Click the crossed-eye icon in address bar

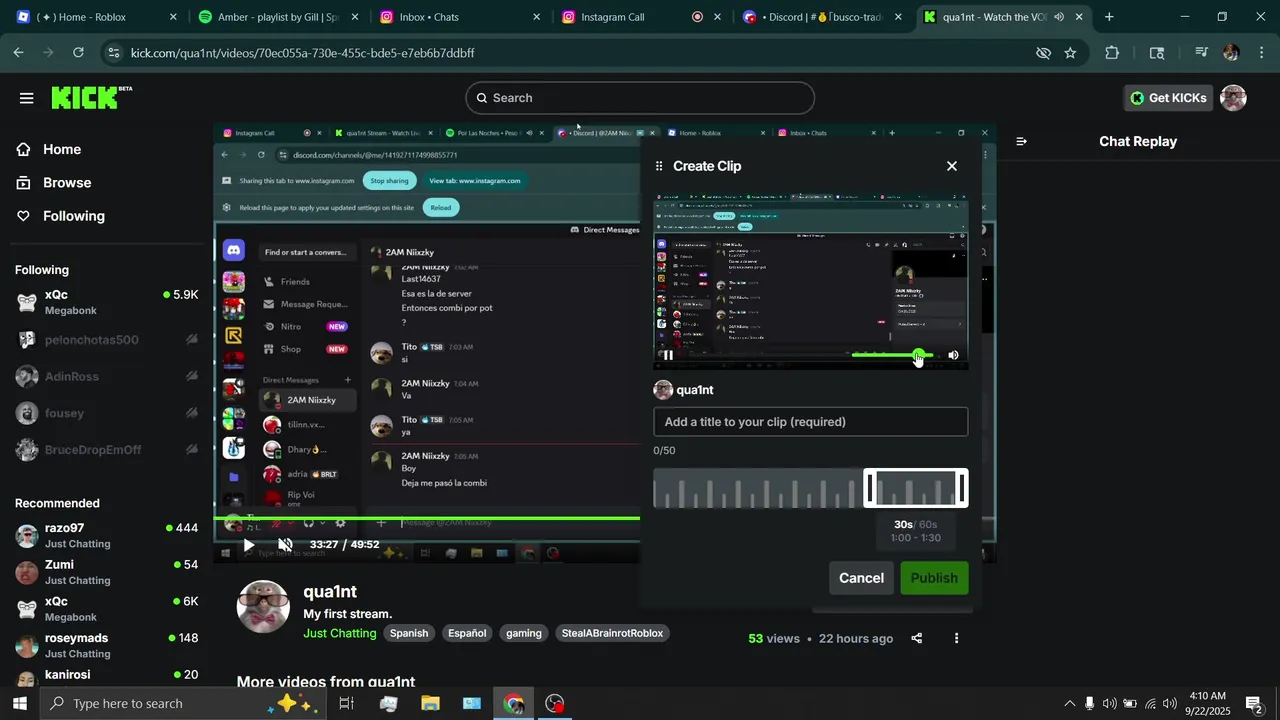(x=1043, y=53)
